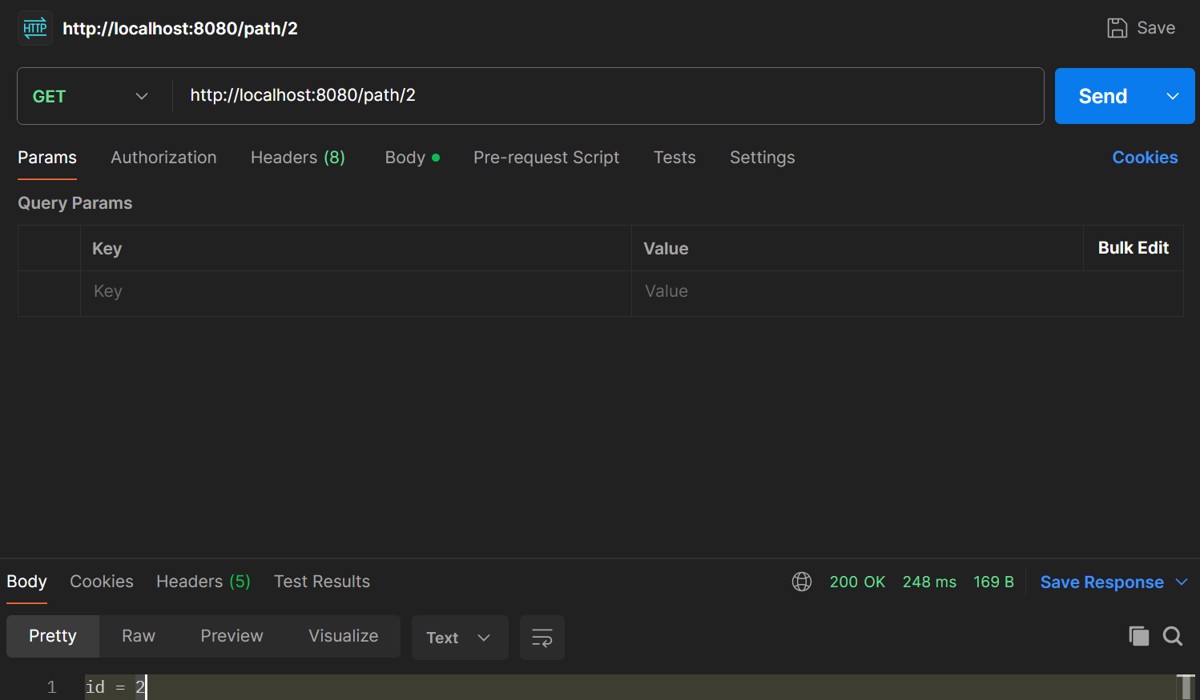Click the query param Key field

click(x=355, y=292)
